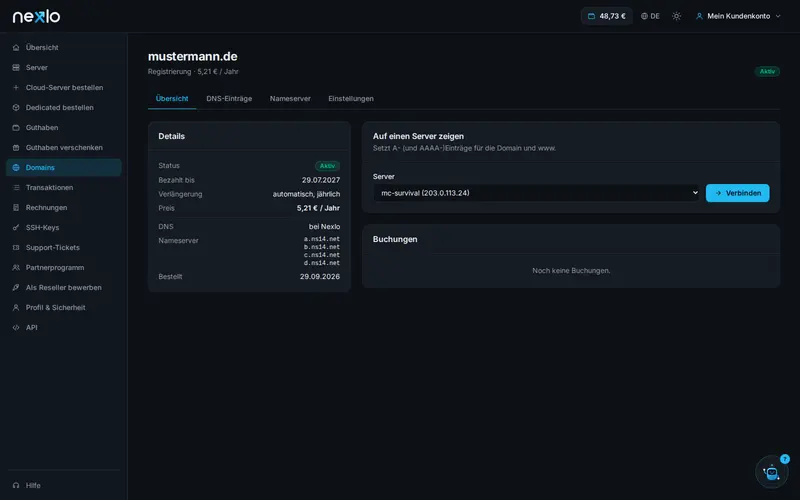
Task: Open Guthaben verschenken sidebar entry
Action: [64, 147]
